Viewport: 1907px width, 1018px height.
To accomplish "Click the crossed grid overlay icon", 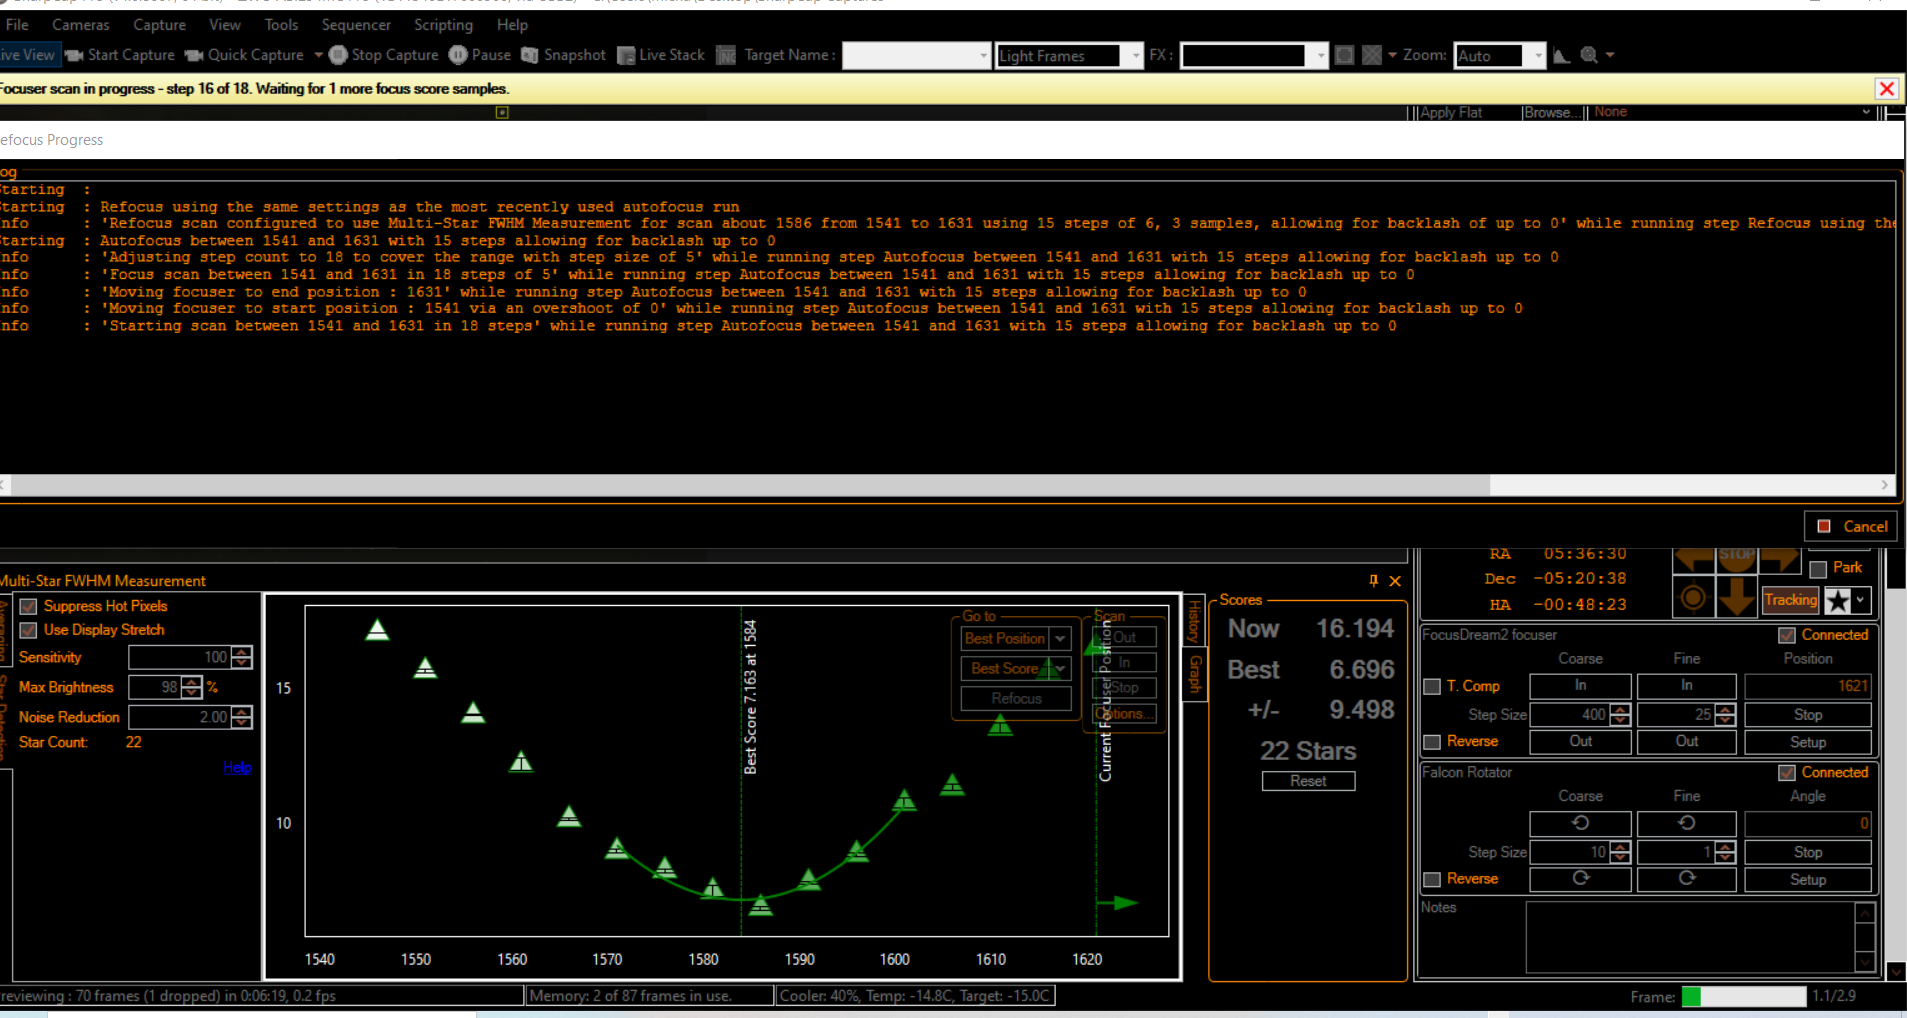I will point(1372,55).
